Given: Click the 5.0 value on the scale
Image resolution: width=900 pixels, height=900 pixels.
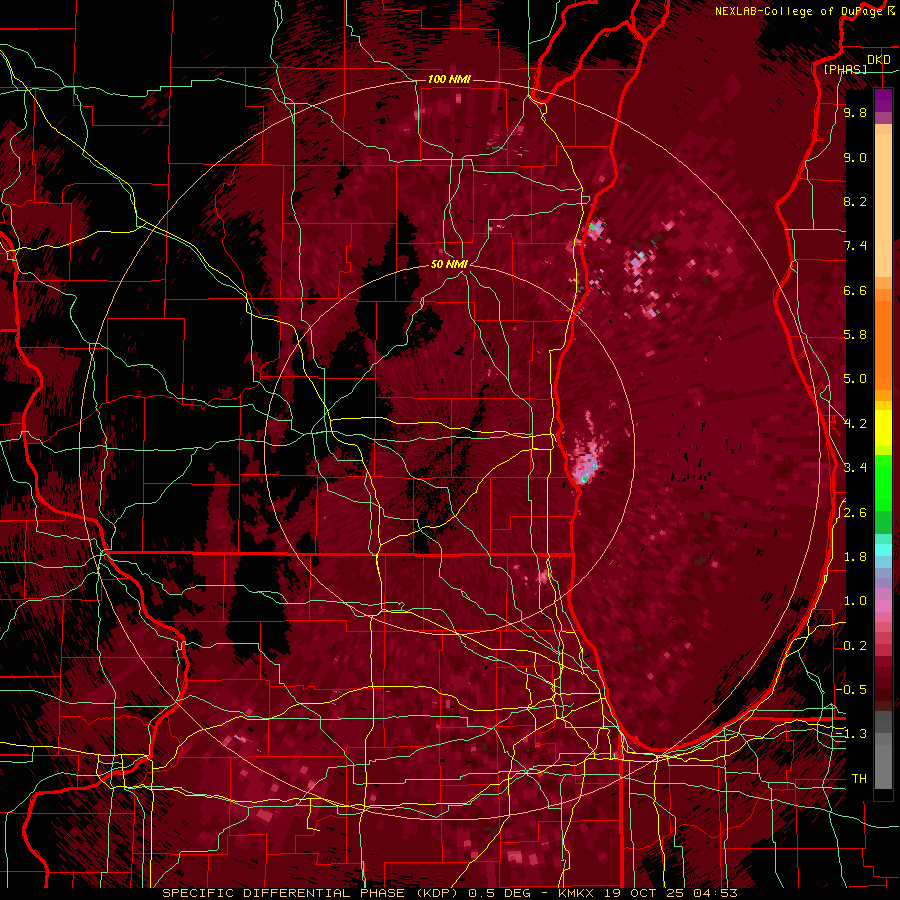Looking at the screenshot, I should click(855, 379).
